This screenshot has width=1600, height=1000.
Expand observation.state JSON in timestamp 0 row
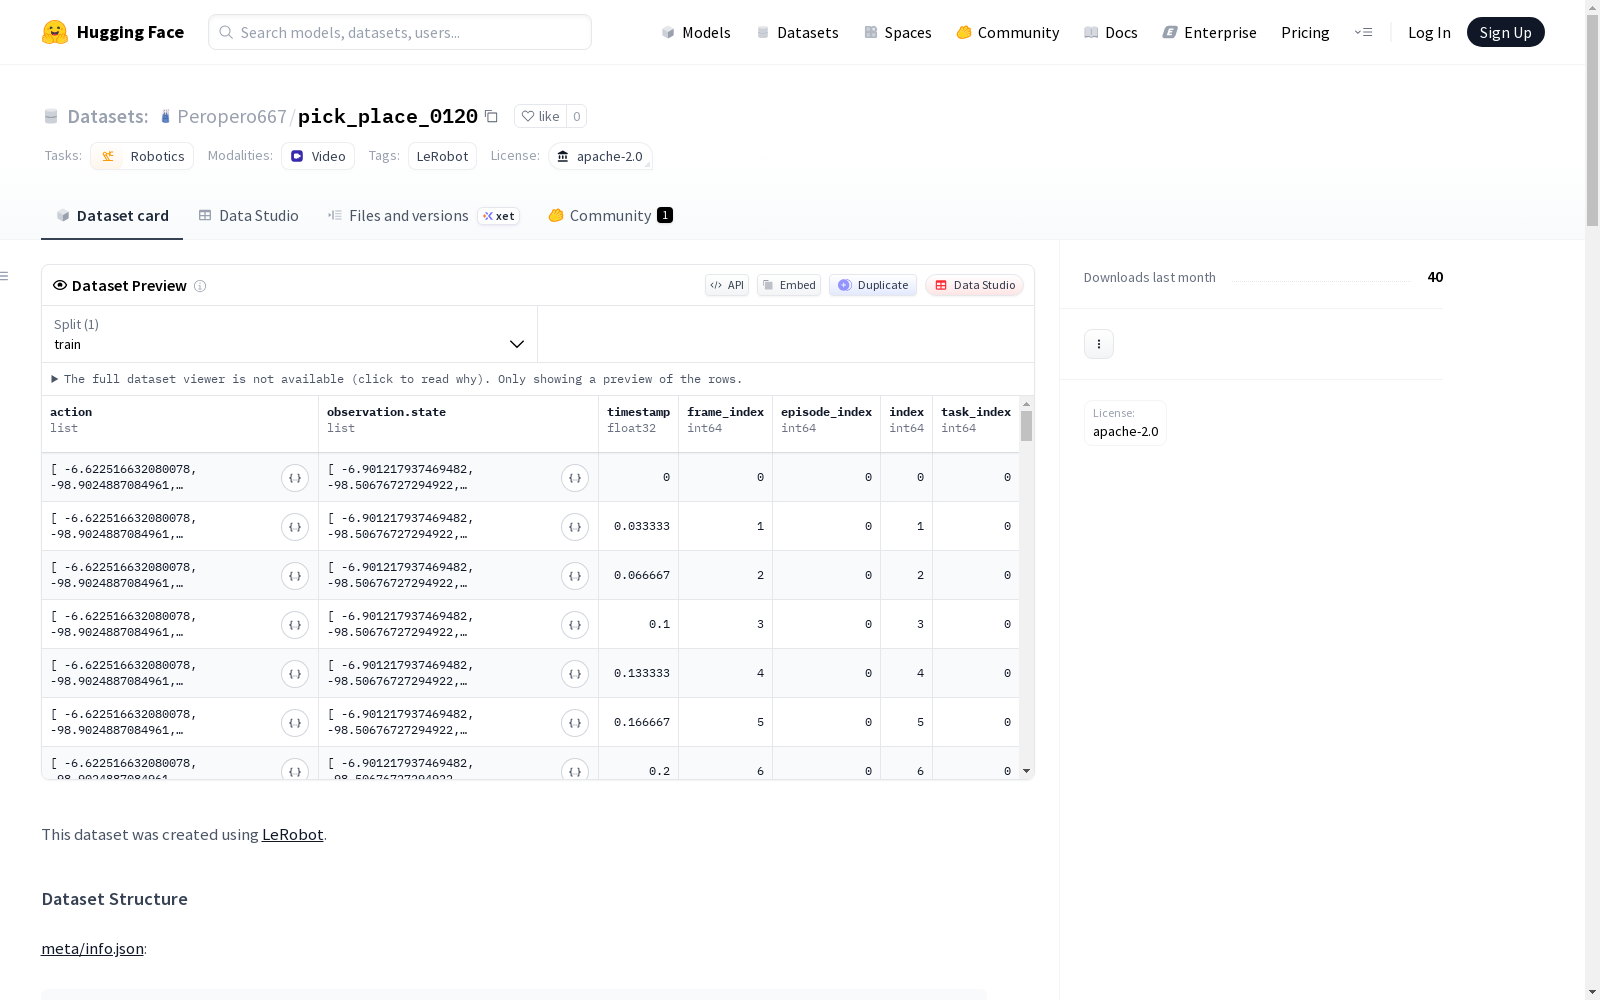[575, 478]
